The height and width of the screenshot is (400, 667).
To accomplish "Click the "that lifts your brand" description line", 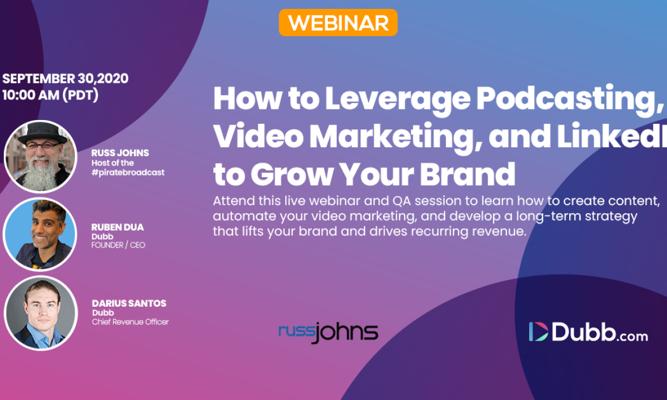I will pyautogui.click(x=370, y=231).
